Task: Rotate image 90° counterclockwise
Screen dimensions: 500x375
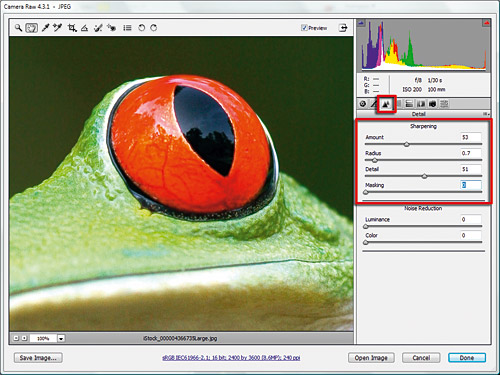Action: 141,28
